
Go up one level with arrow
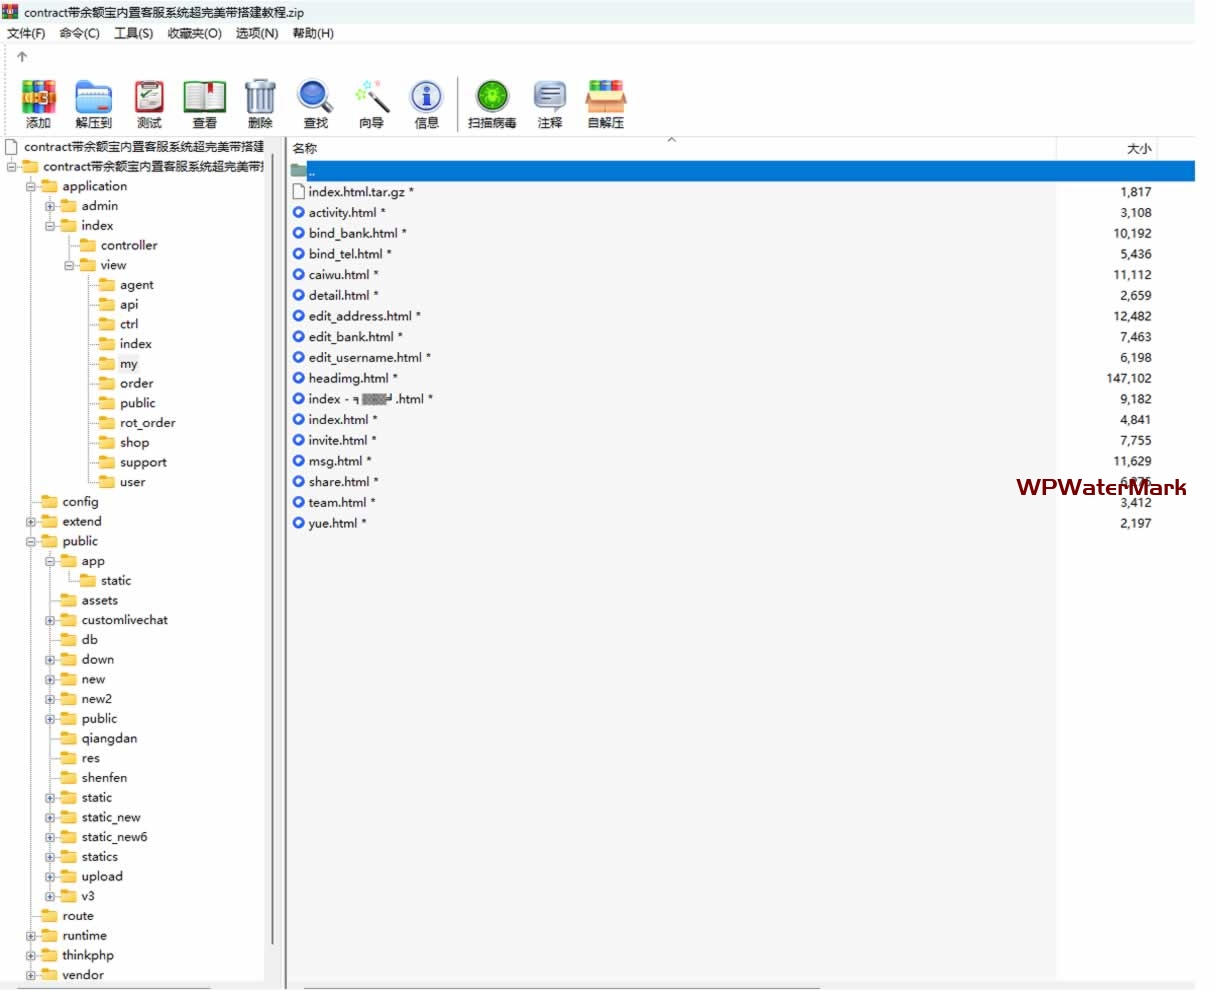pos(22,57)
